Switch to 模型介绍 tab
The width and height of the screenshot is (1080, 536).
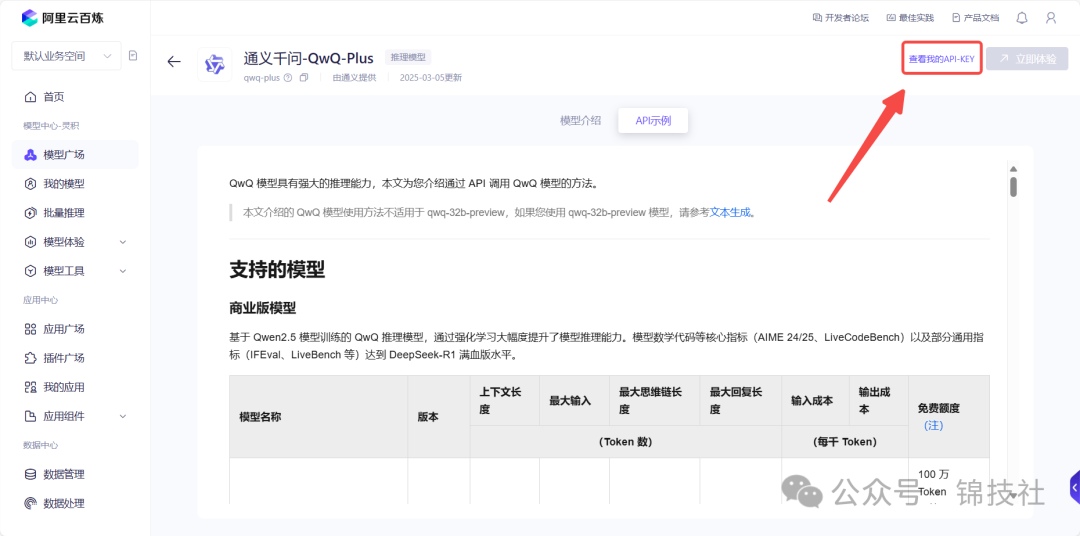[x=581, y=121]
